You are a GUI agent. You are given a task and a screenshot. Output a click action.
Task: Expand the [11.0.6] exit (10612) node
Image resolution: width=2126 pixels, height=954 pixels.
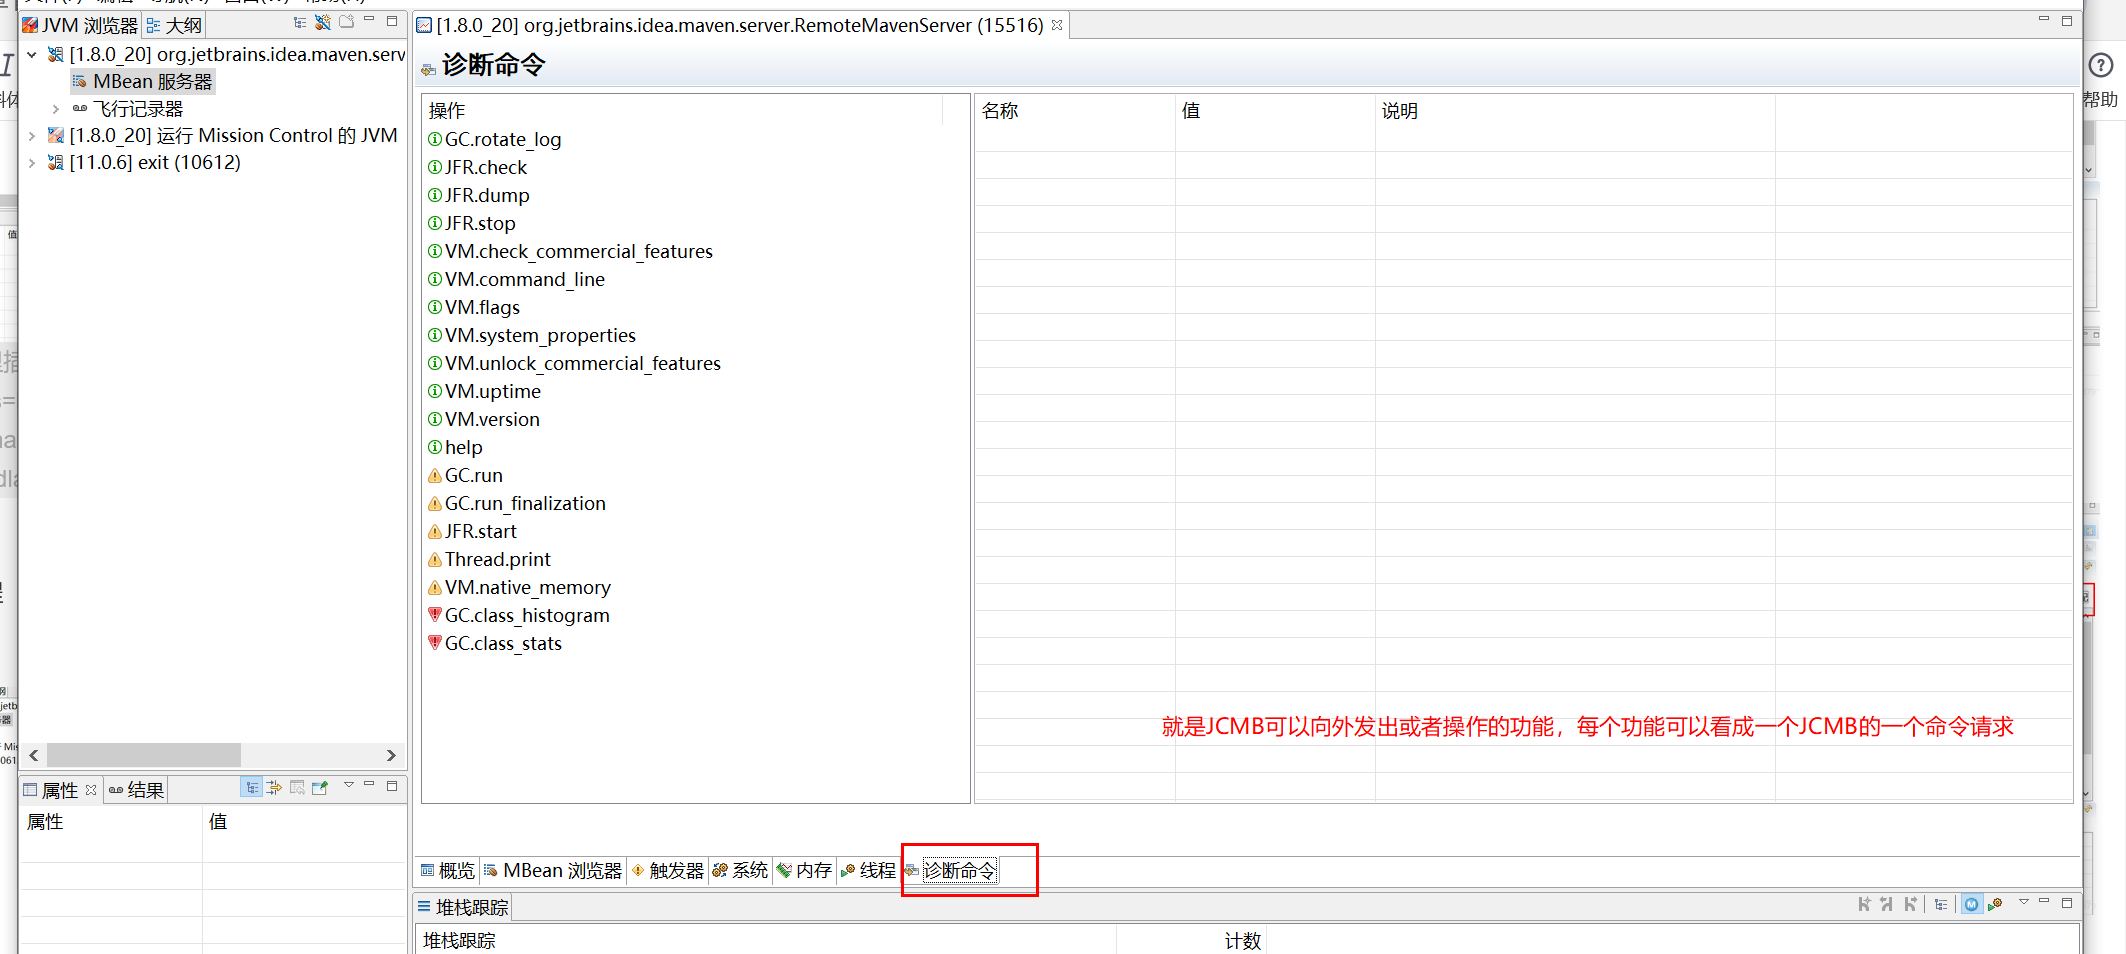[32, 163]
